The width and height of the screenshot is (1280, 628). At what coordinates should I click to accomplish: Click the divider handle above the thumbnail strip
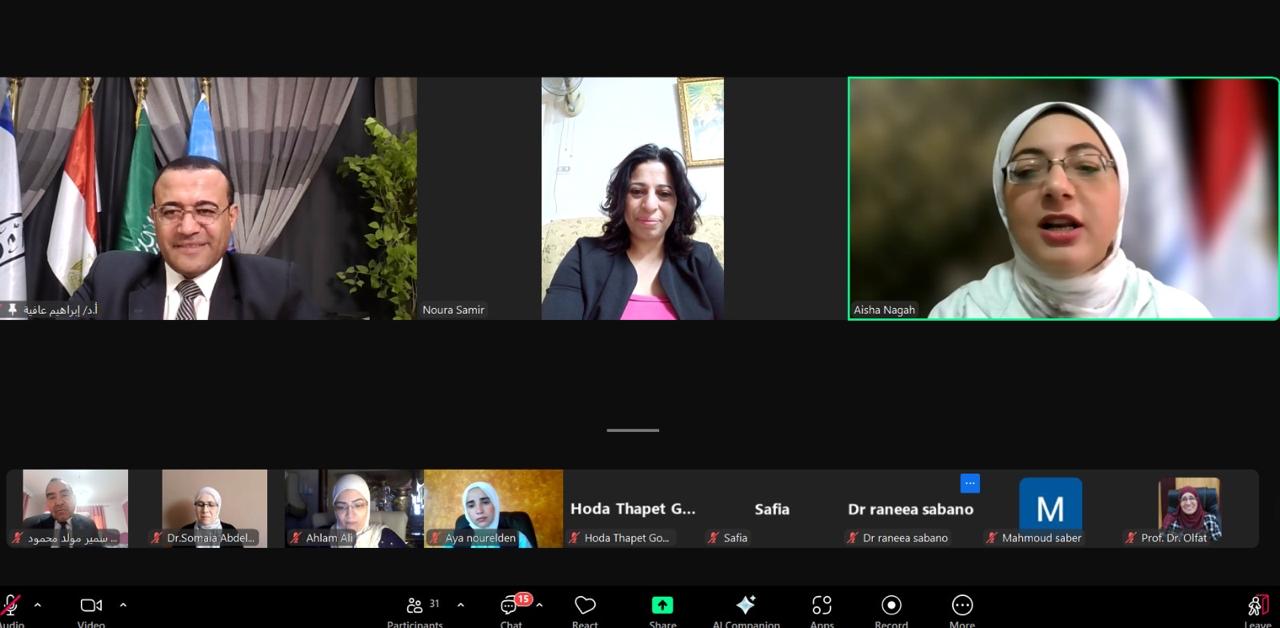632,430
